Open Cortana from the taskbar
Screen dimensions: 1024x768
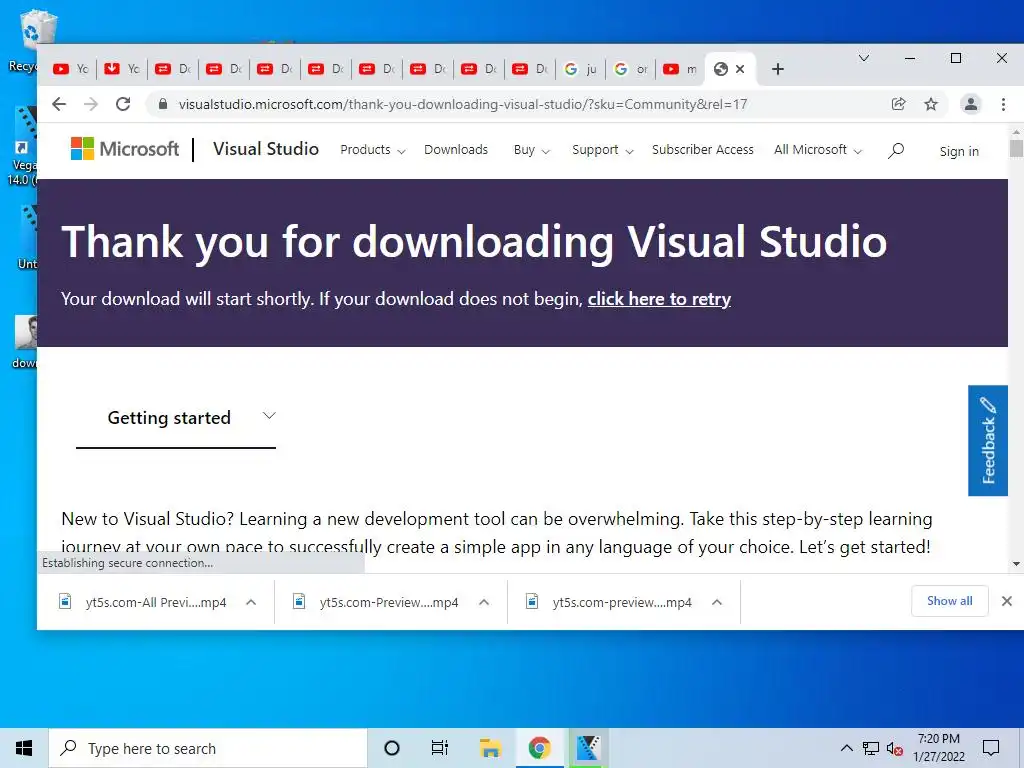(x=392, y=748)
